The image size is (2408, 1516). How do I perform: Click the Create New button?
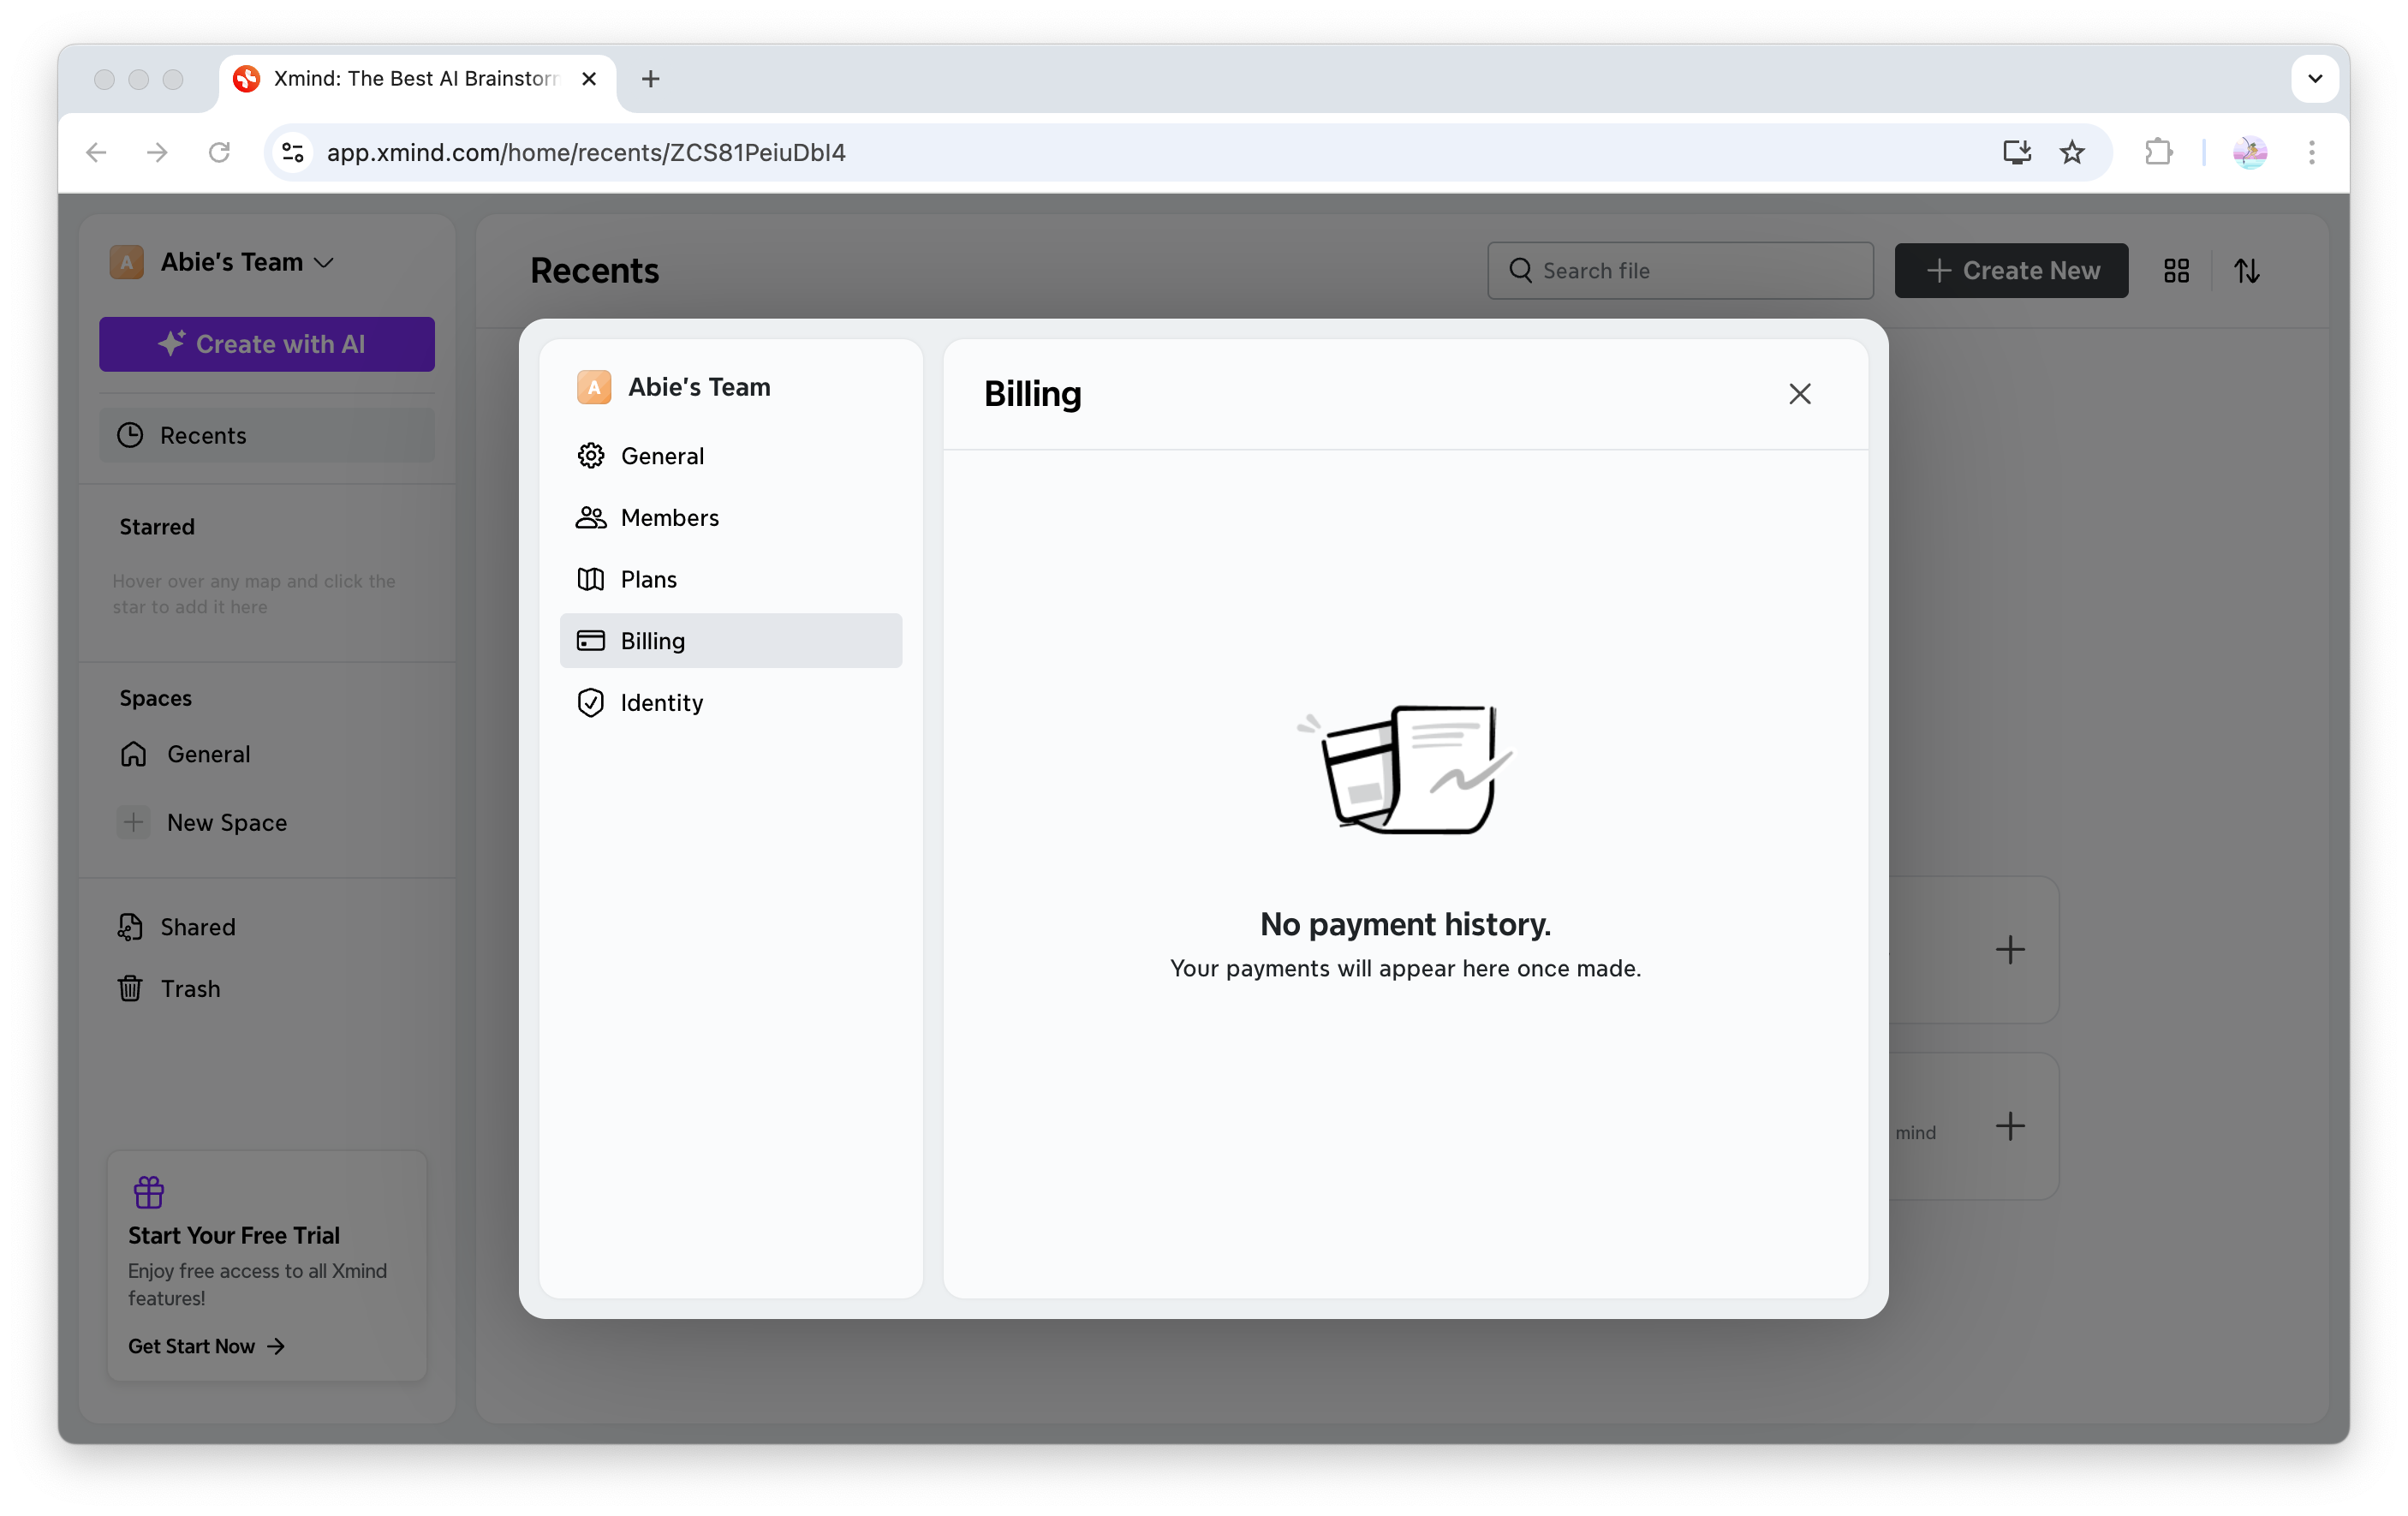click(x=2011, y=270)
